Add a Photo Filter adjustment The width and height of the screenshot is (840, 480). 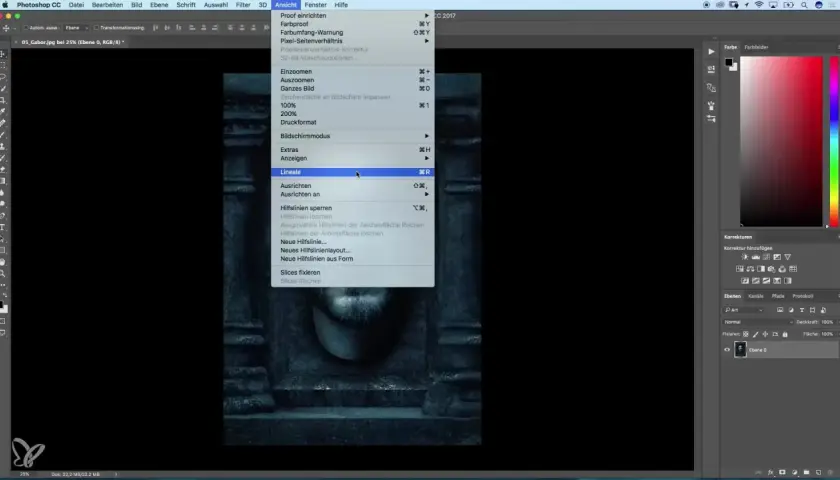(771, 269)
